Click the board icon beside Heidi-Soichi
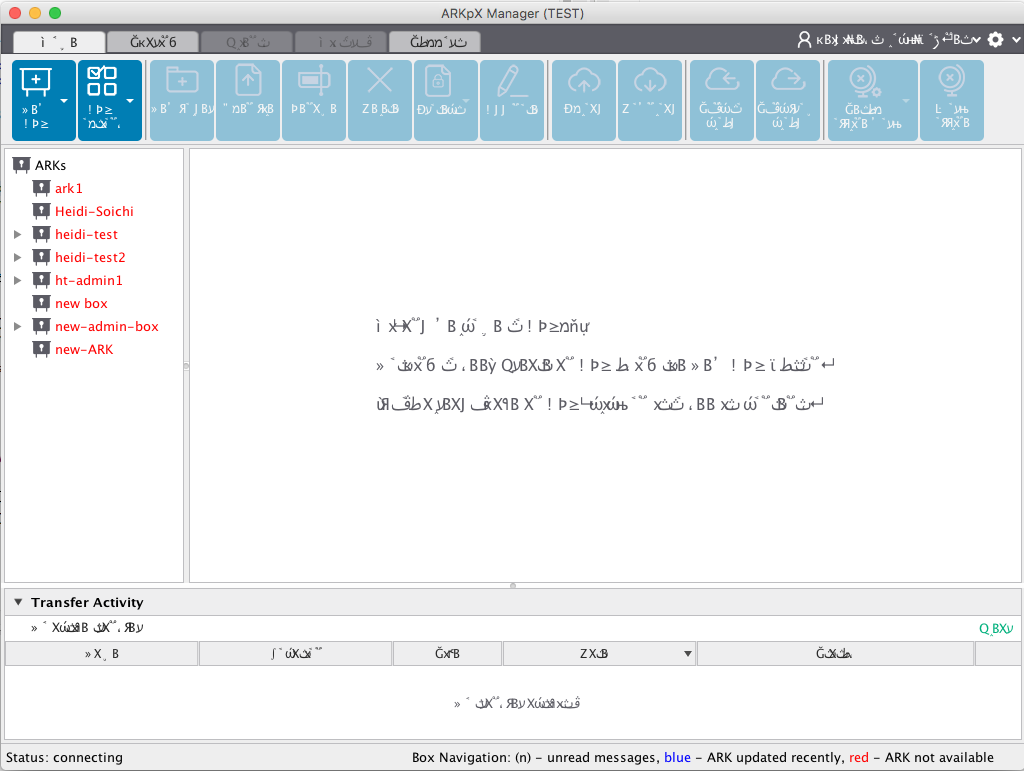 pyautogui.click(x=41, y=211)
